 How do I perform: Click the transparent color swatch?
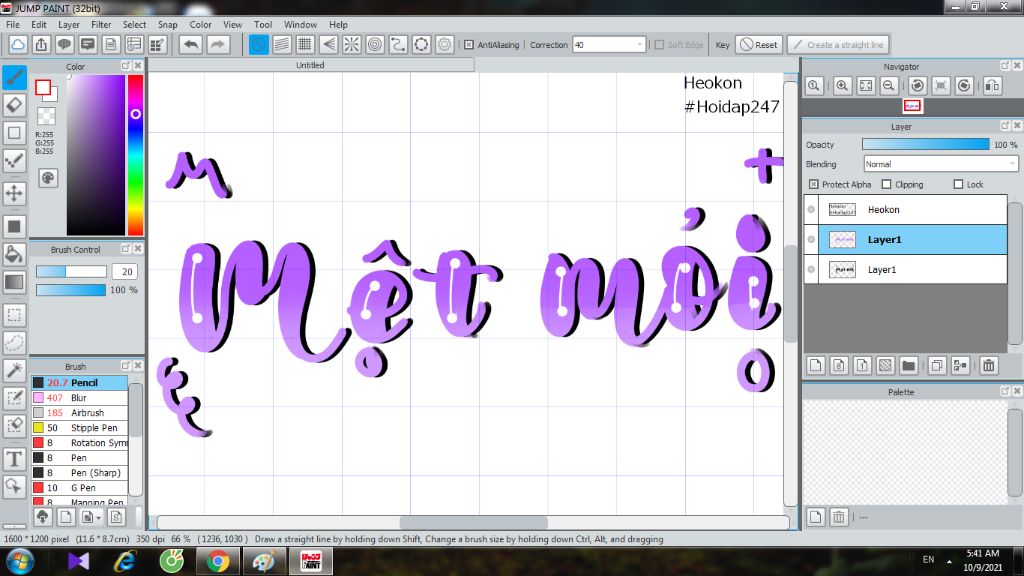point(46,116)
